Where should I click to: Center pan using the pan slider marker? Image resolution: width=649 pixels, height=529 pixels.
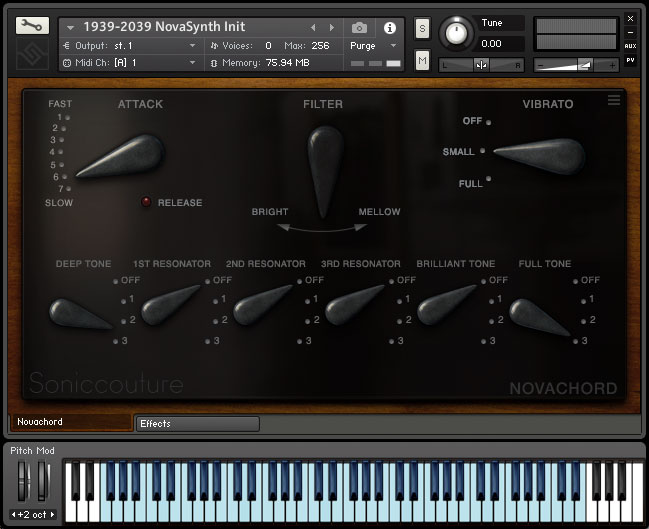[481, 65]
